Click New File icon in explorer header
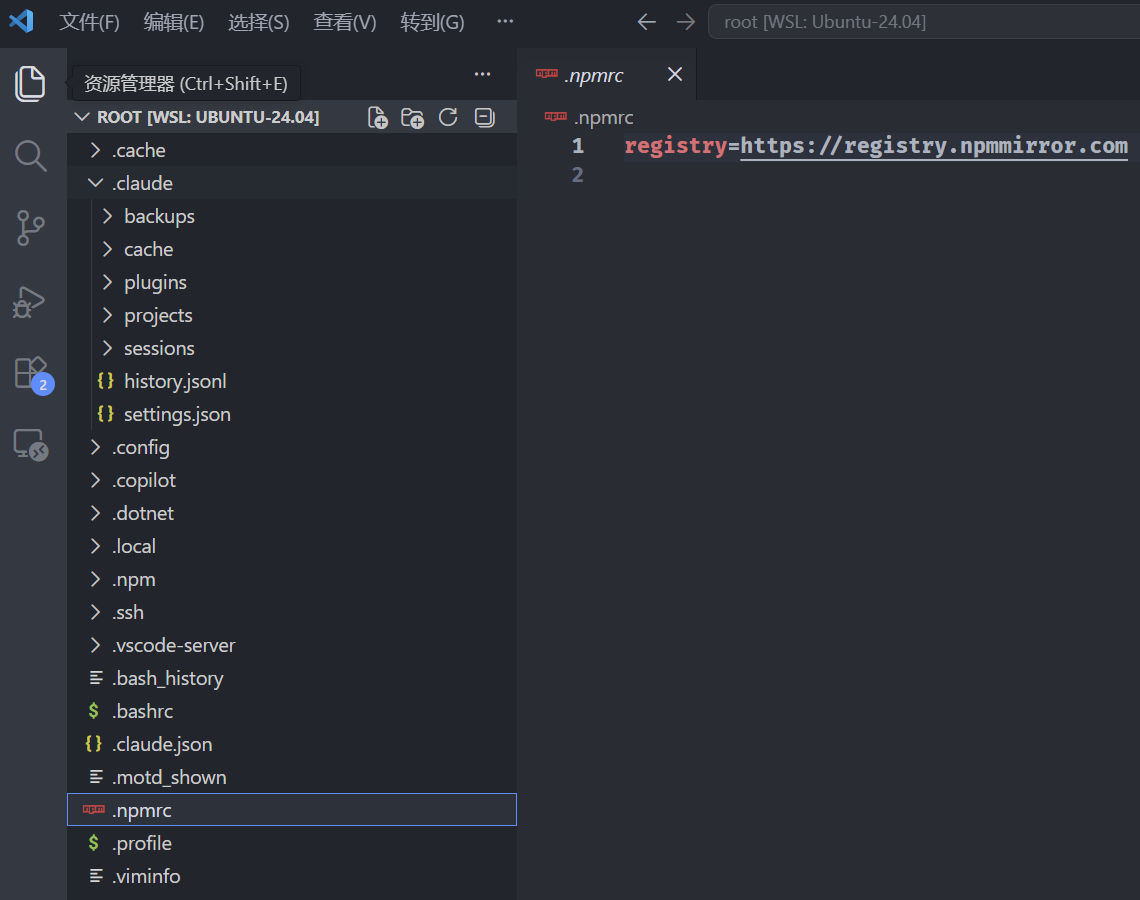1140x900 pixels. pos(377,118)
